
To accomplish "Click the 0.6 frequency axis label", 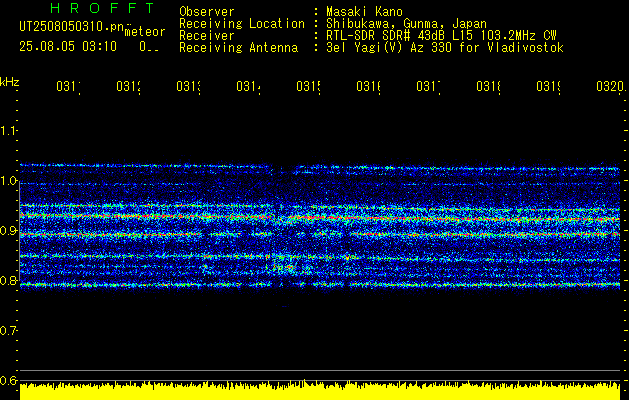I will point(8,380).
